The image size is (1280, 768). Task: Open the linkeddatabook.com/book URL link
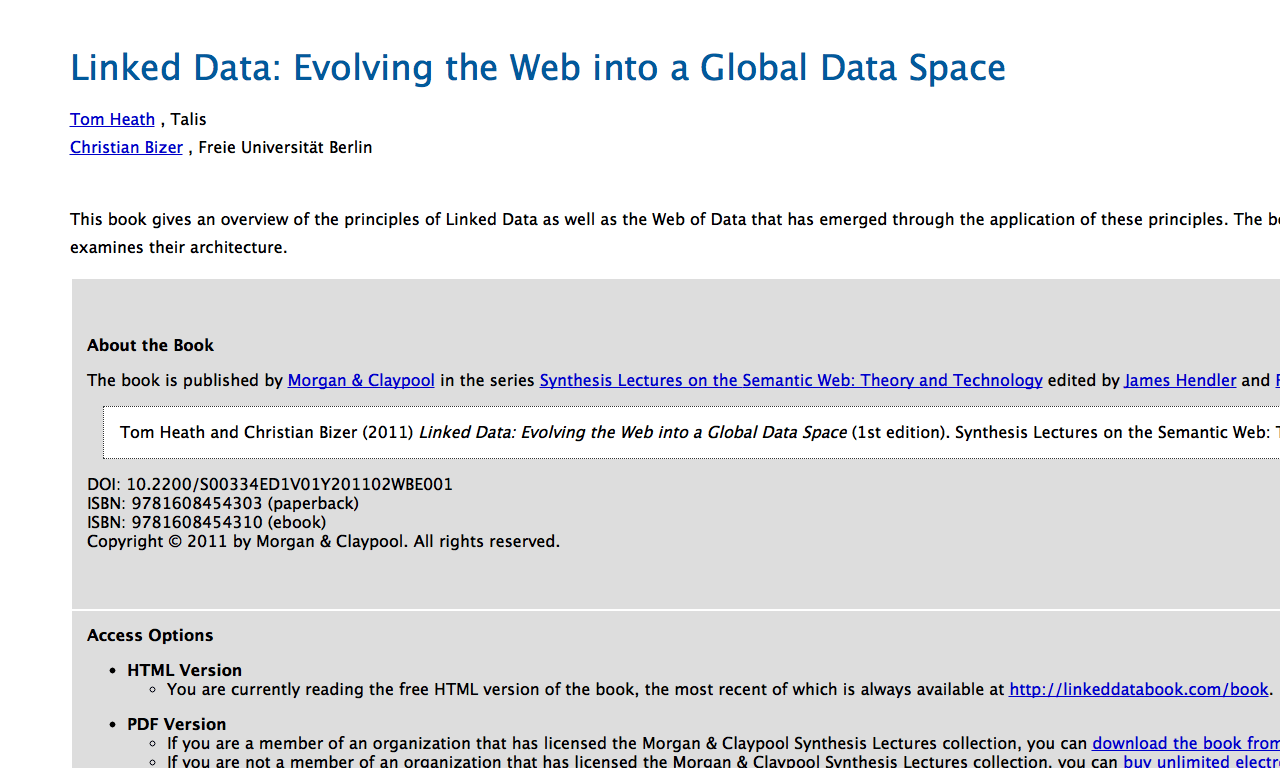point(1139,689)
